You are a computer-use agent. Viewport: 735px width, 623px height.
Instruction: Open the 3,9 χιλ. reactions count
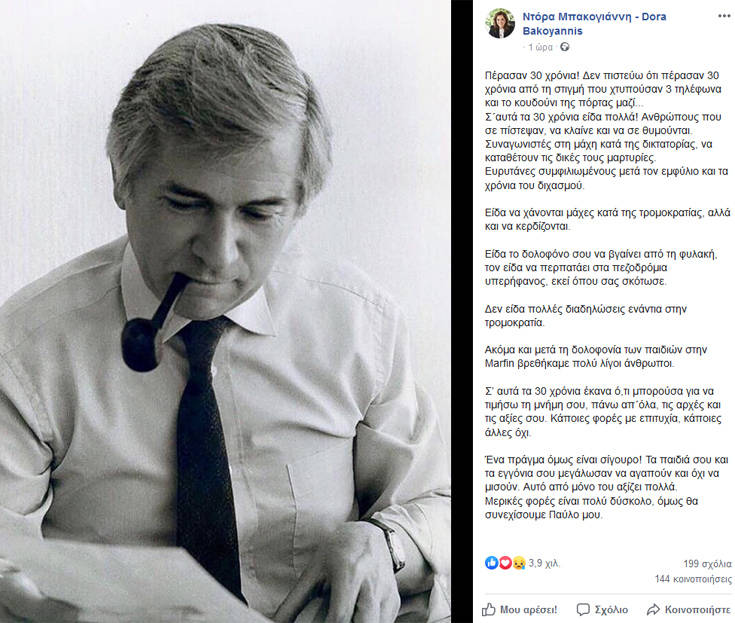coord(543,564)
